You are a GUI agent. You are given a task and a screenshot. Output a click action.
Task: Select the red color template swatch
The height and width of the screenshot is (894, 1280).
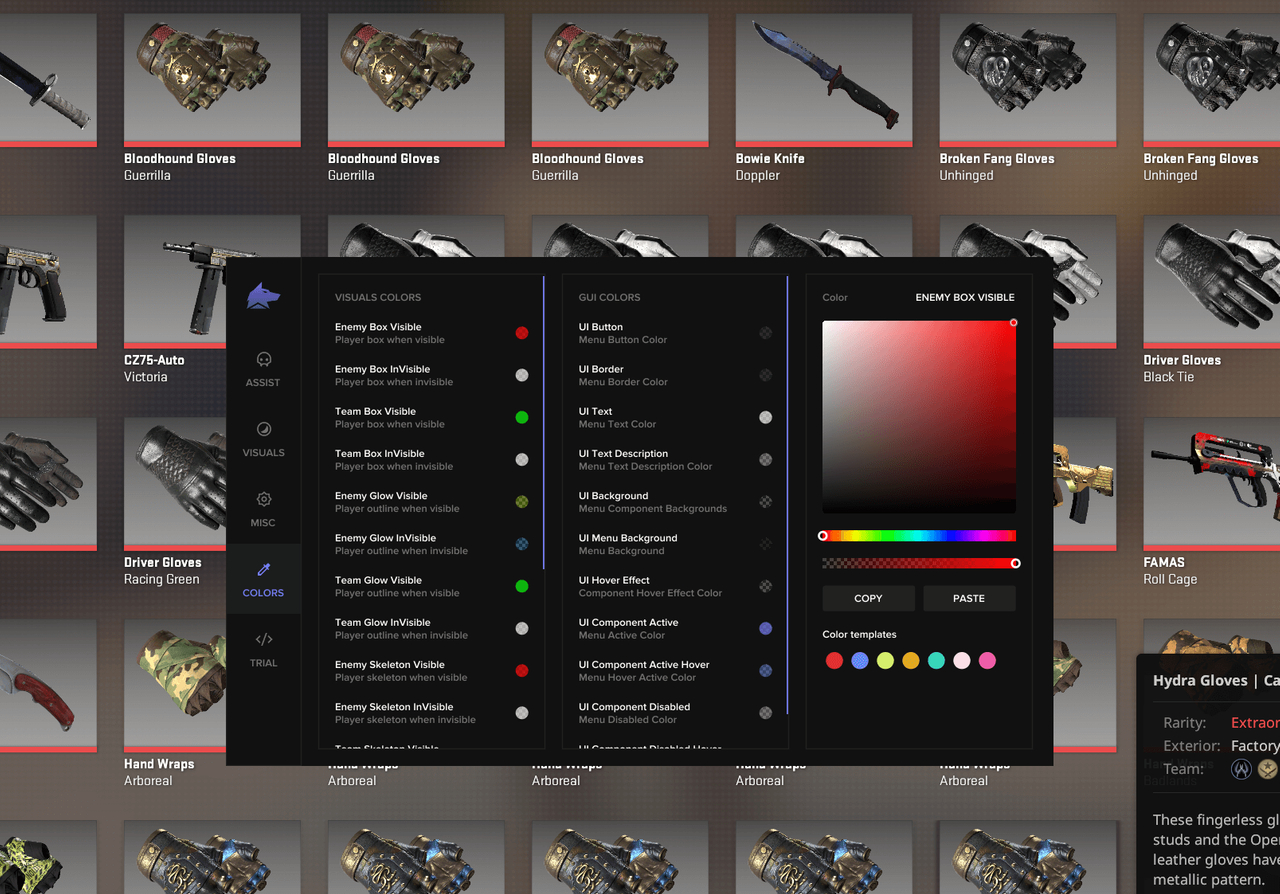point(834,660)
